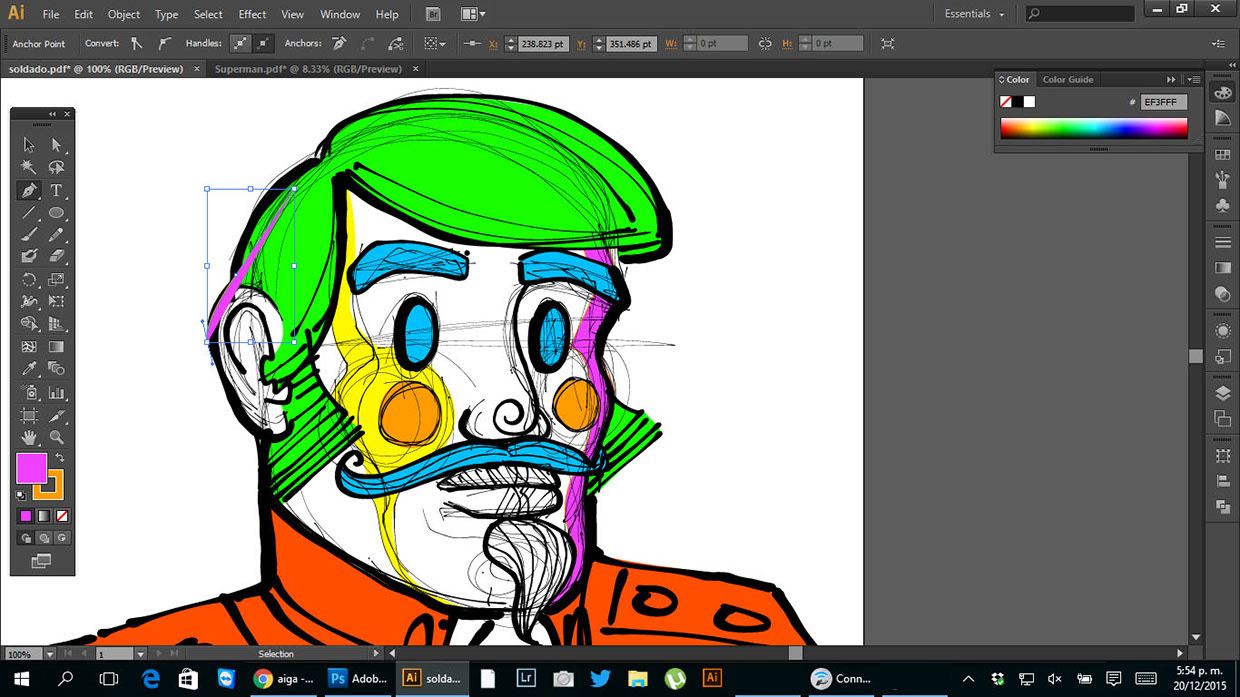Convert selected anchor points to corner
This screenshot has width=1240, height=697.
pos(137,44)
